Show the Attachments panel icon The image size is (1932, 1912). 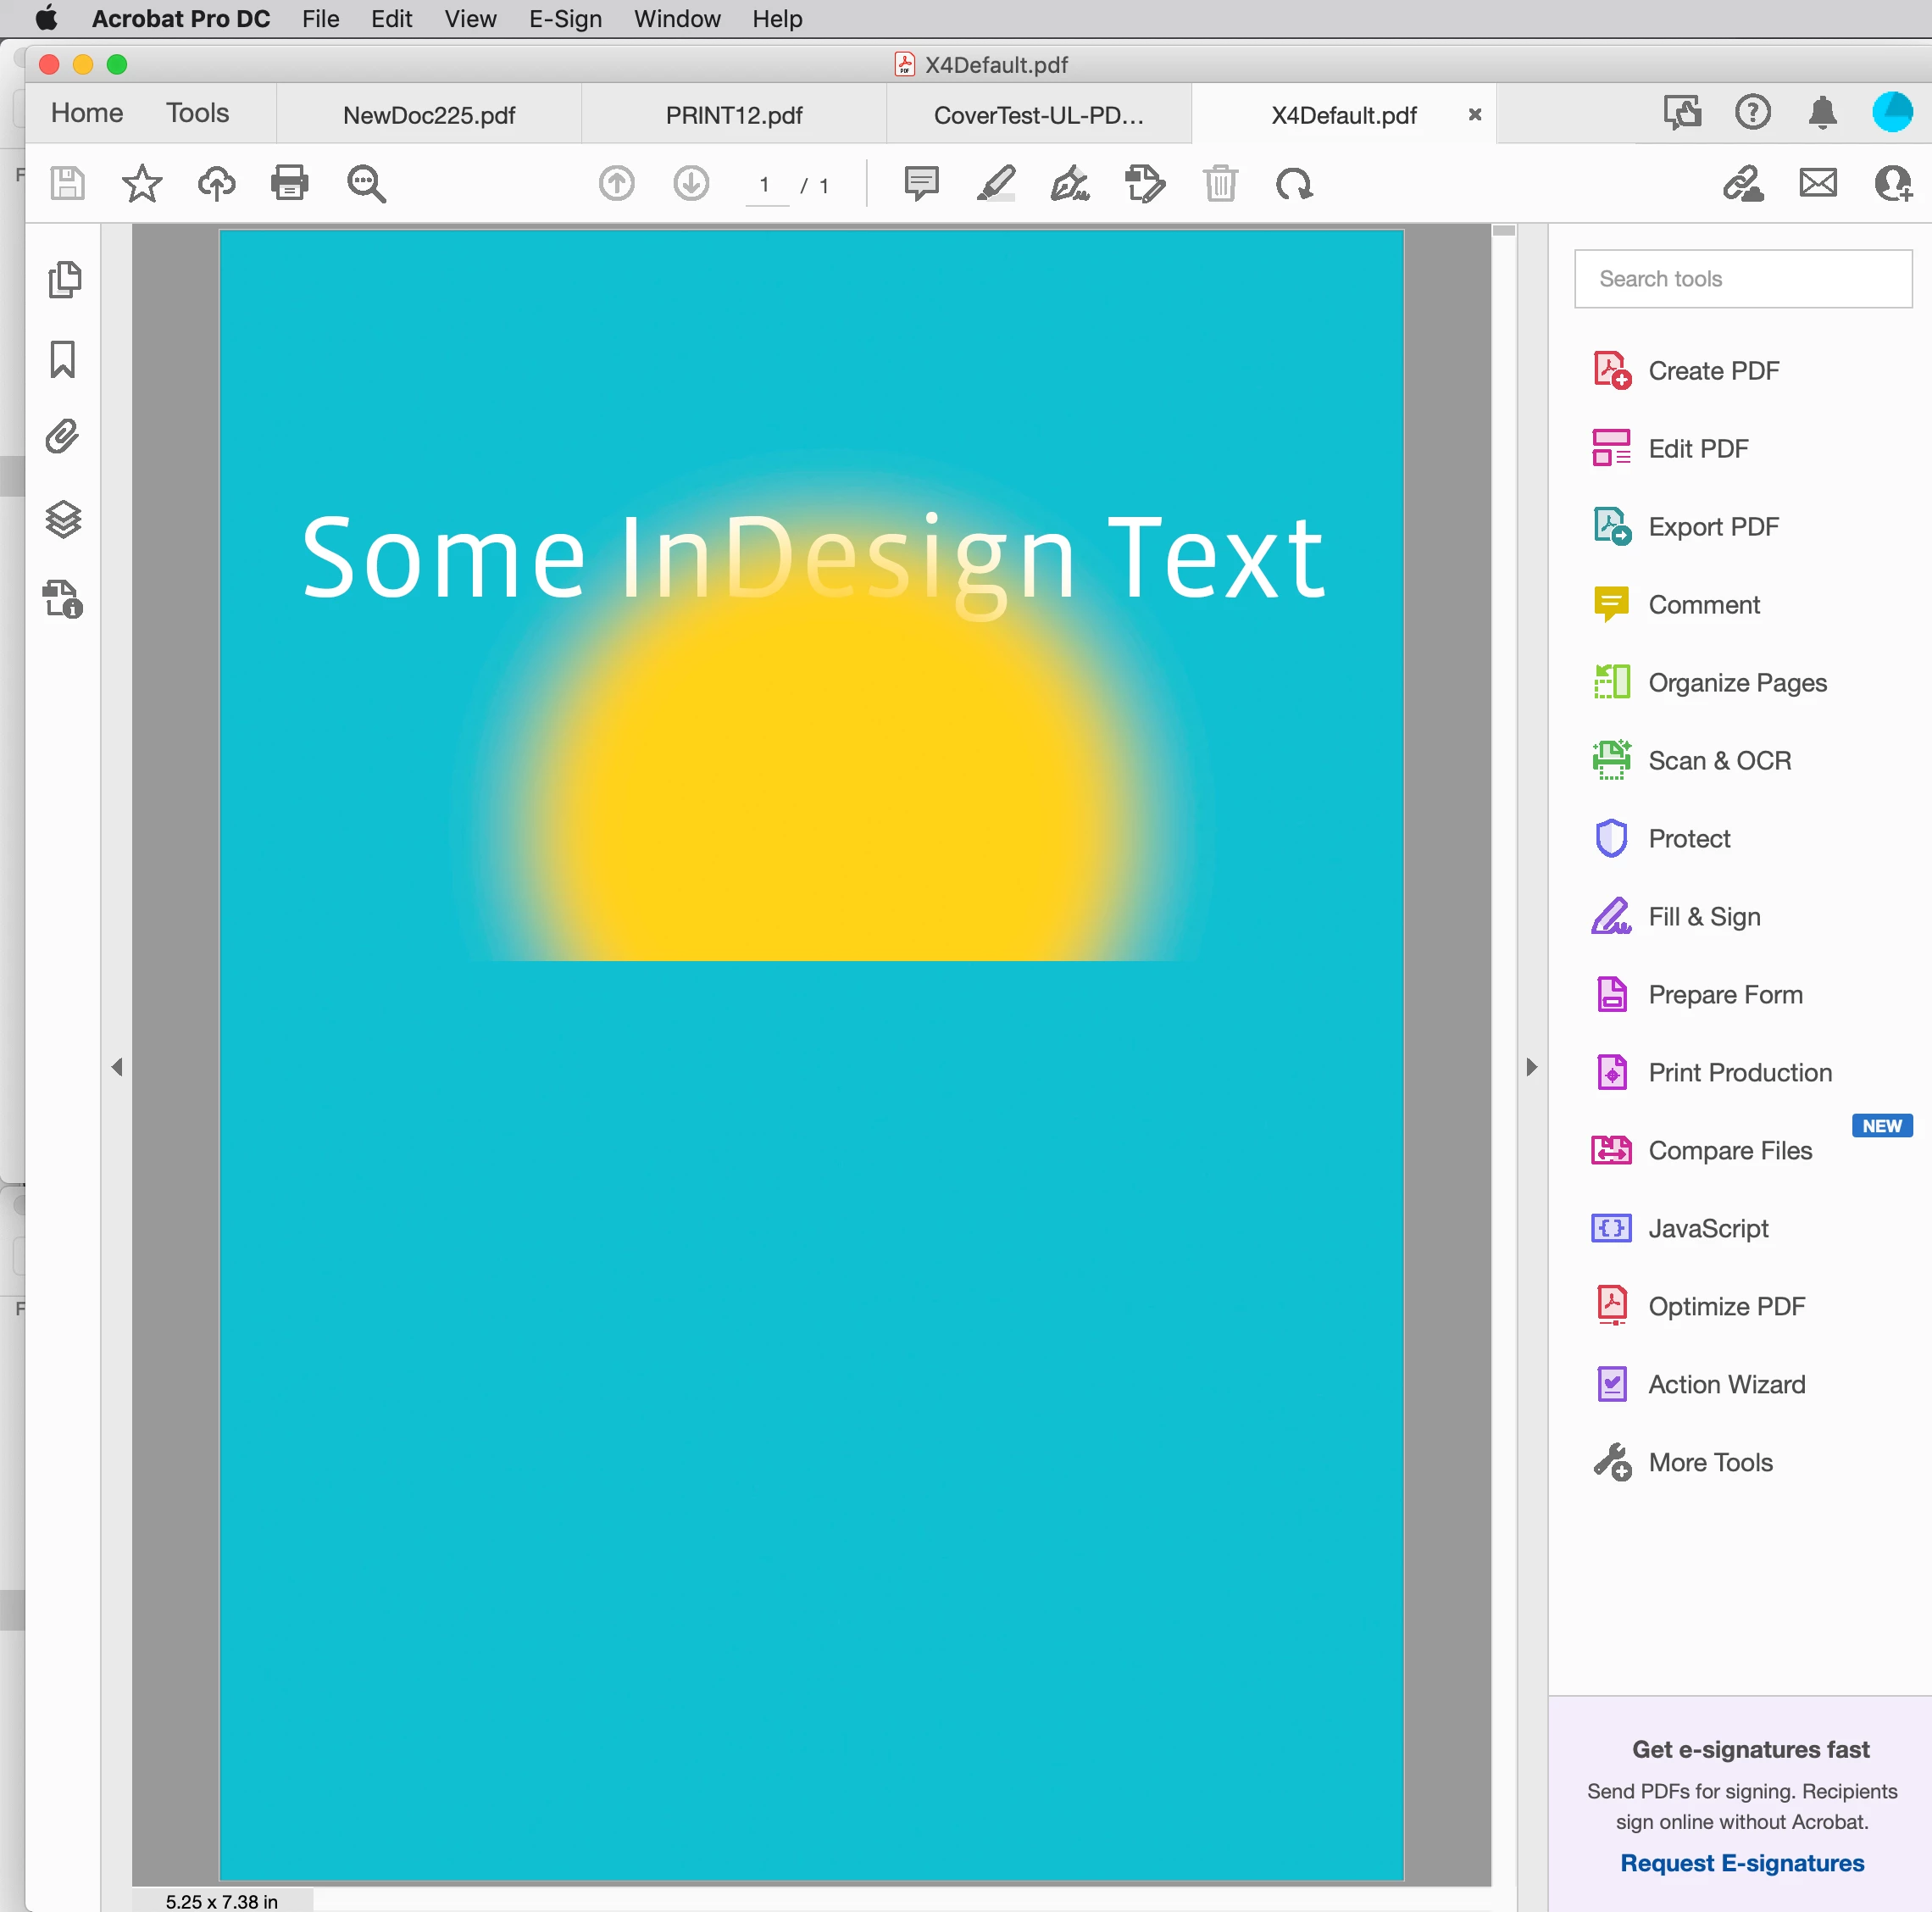(63, 437)
